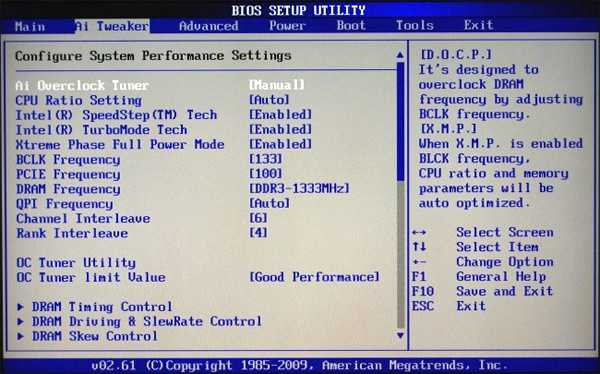Select the Exit tab
The width and height of the screenshot is (600, 374).
(x=479, y=25)
